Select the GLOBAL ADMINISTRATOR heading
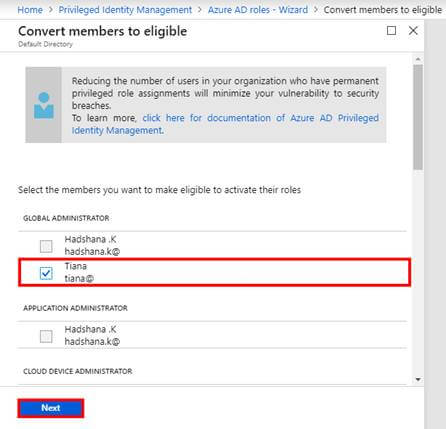Image resolution: width=446 pixels, height=429 pixels. (x=66, y=218)
